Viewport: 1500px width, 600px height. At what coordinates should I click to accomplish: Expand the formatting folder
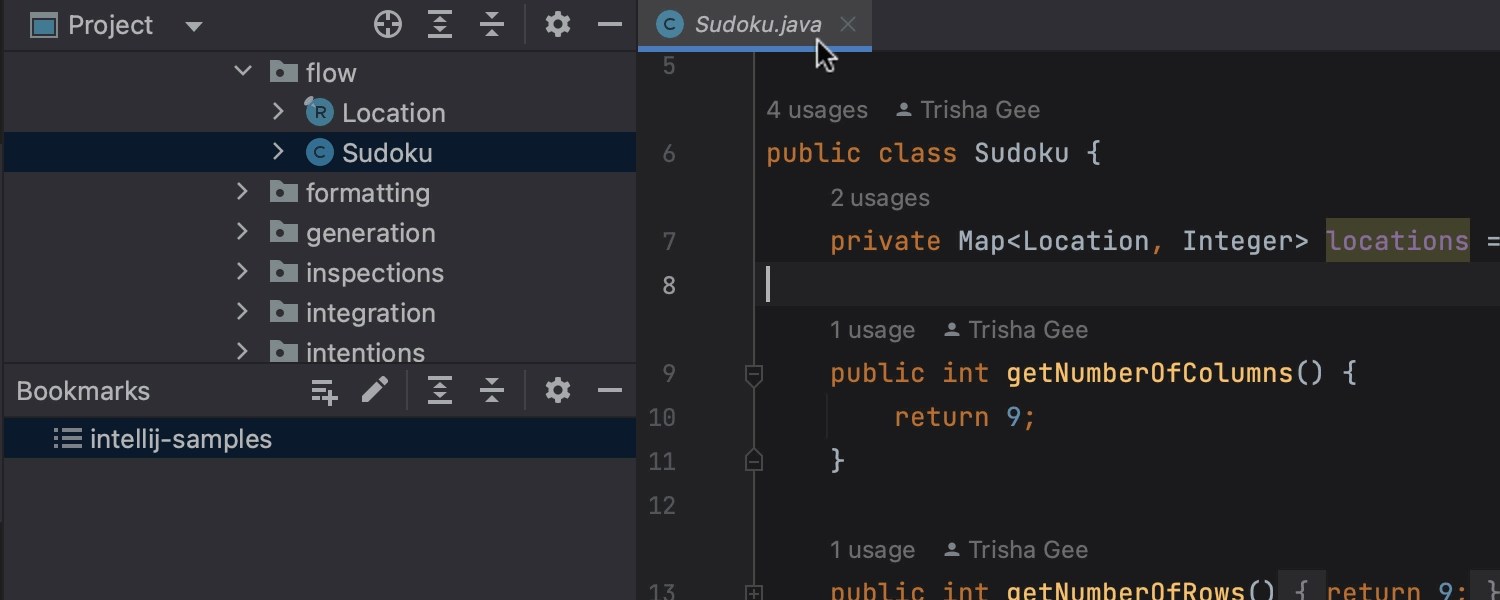[x=242, y=192]
